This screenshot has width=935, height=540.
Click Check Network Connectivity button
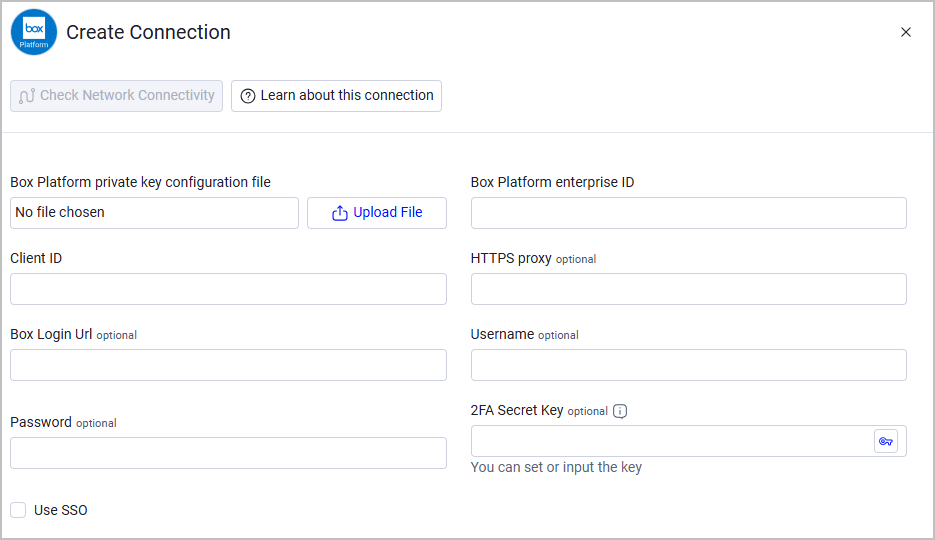click(x=116, y=96)
